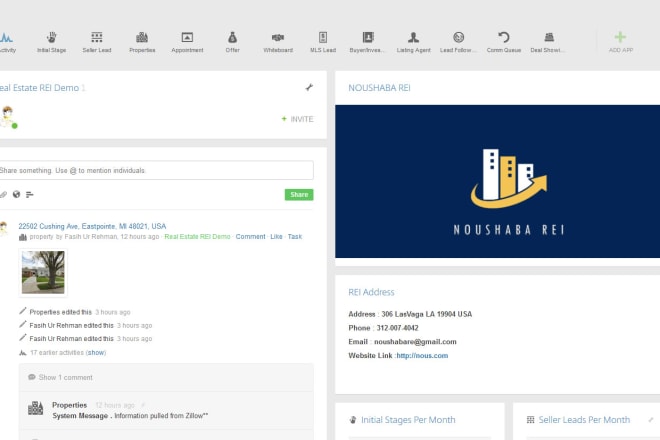The width and height of the screenshot is (660, 440).
Task: Click the Real Estate REI Demo green link
Action: pyautogui.click(x=197, y=237)
